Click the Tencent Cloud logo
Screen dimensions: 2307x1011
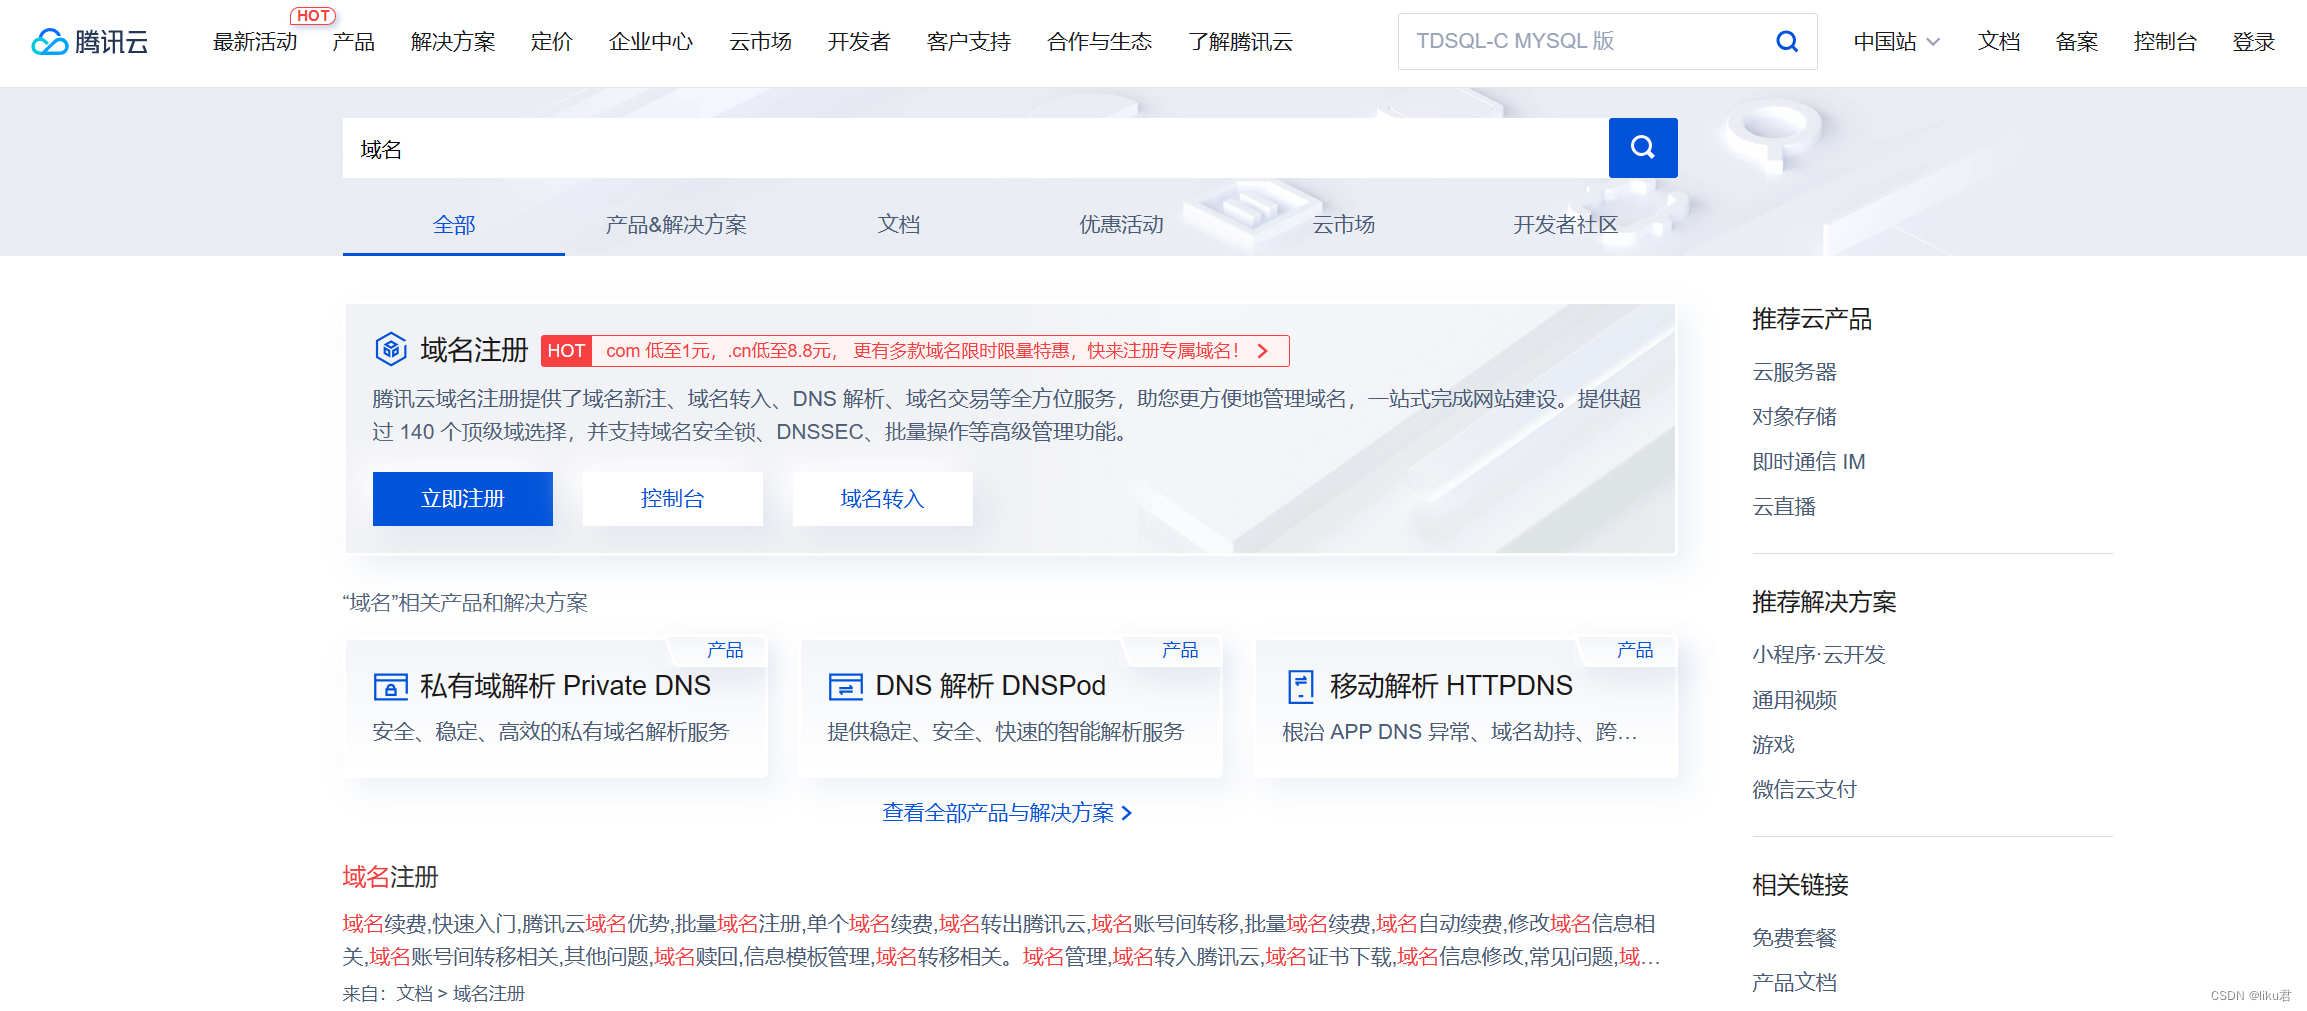coord(90,42)
